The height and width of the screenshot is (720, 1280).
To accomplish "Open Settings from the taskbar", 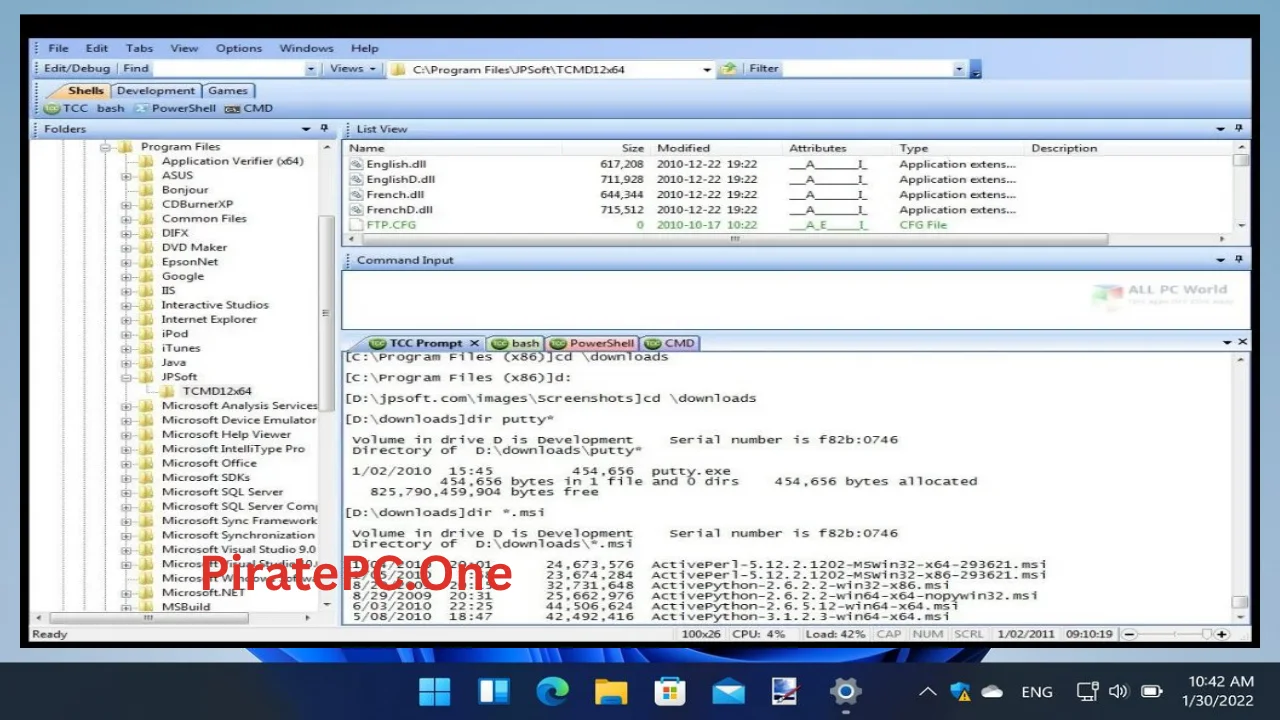I will click(x=845, y=691).
